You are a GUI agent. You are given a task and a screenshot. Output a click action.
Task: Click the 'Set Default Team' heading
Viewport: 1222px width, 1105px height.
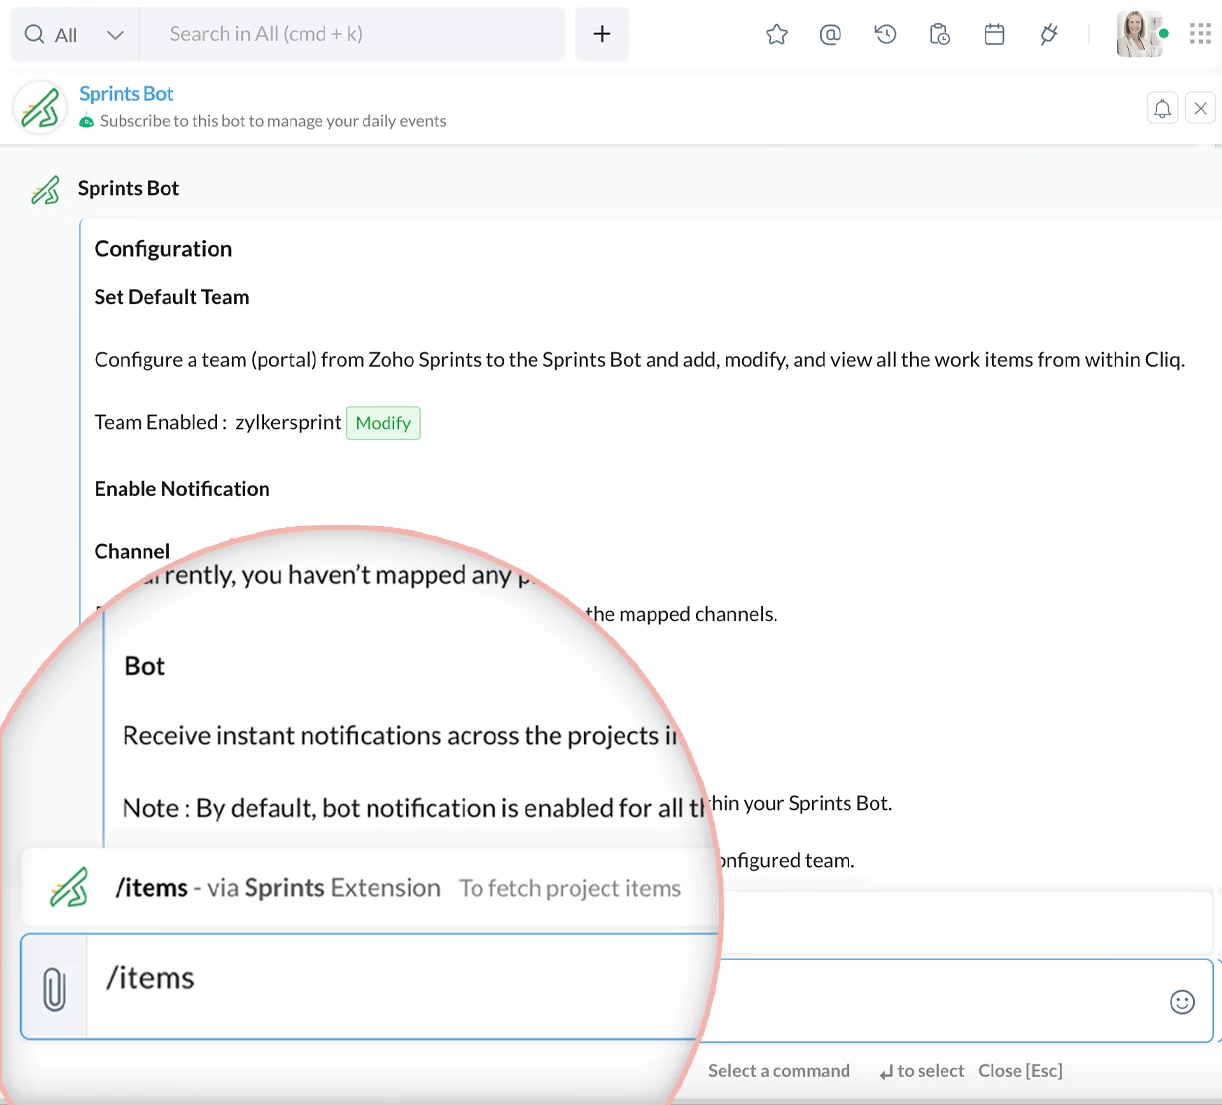[172, 297]
